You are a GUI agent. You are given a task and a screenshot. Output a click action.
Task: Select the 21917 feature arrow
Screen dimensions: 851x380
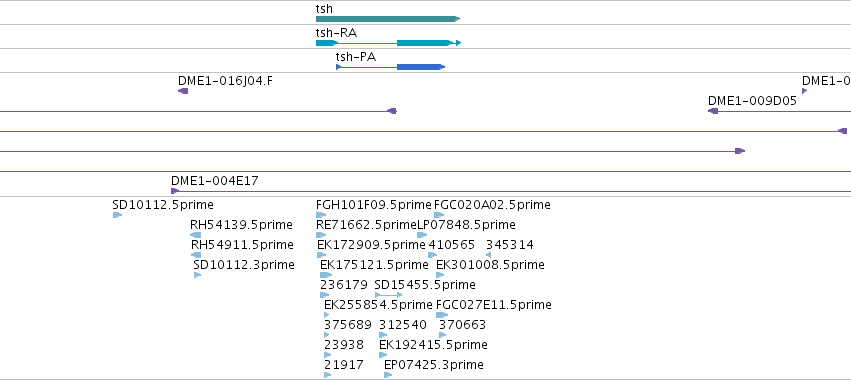point(327,375)
